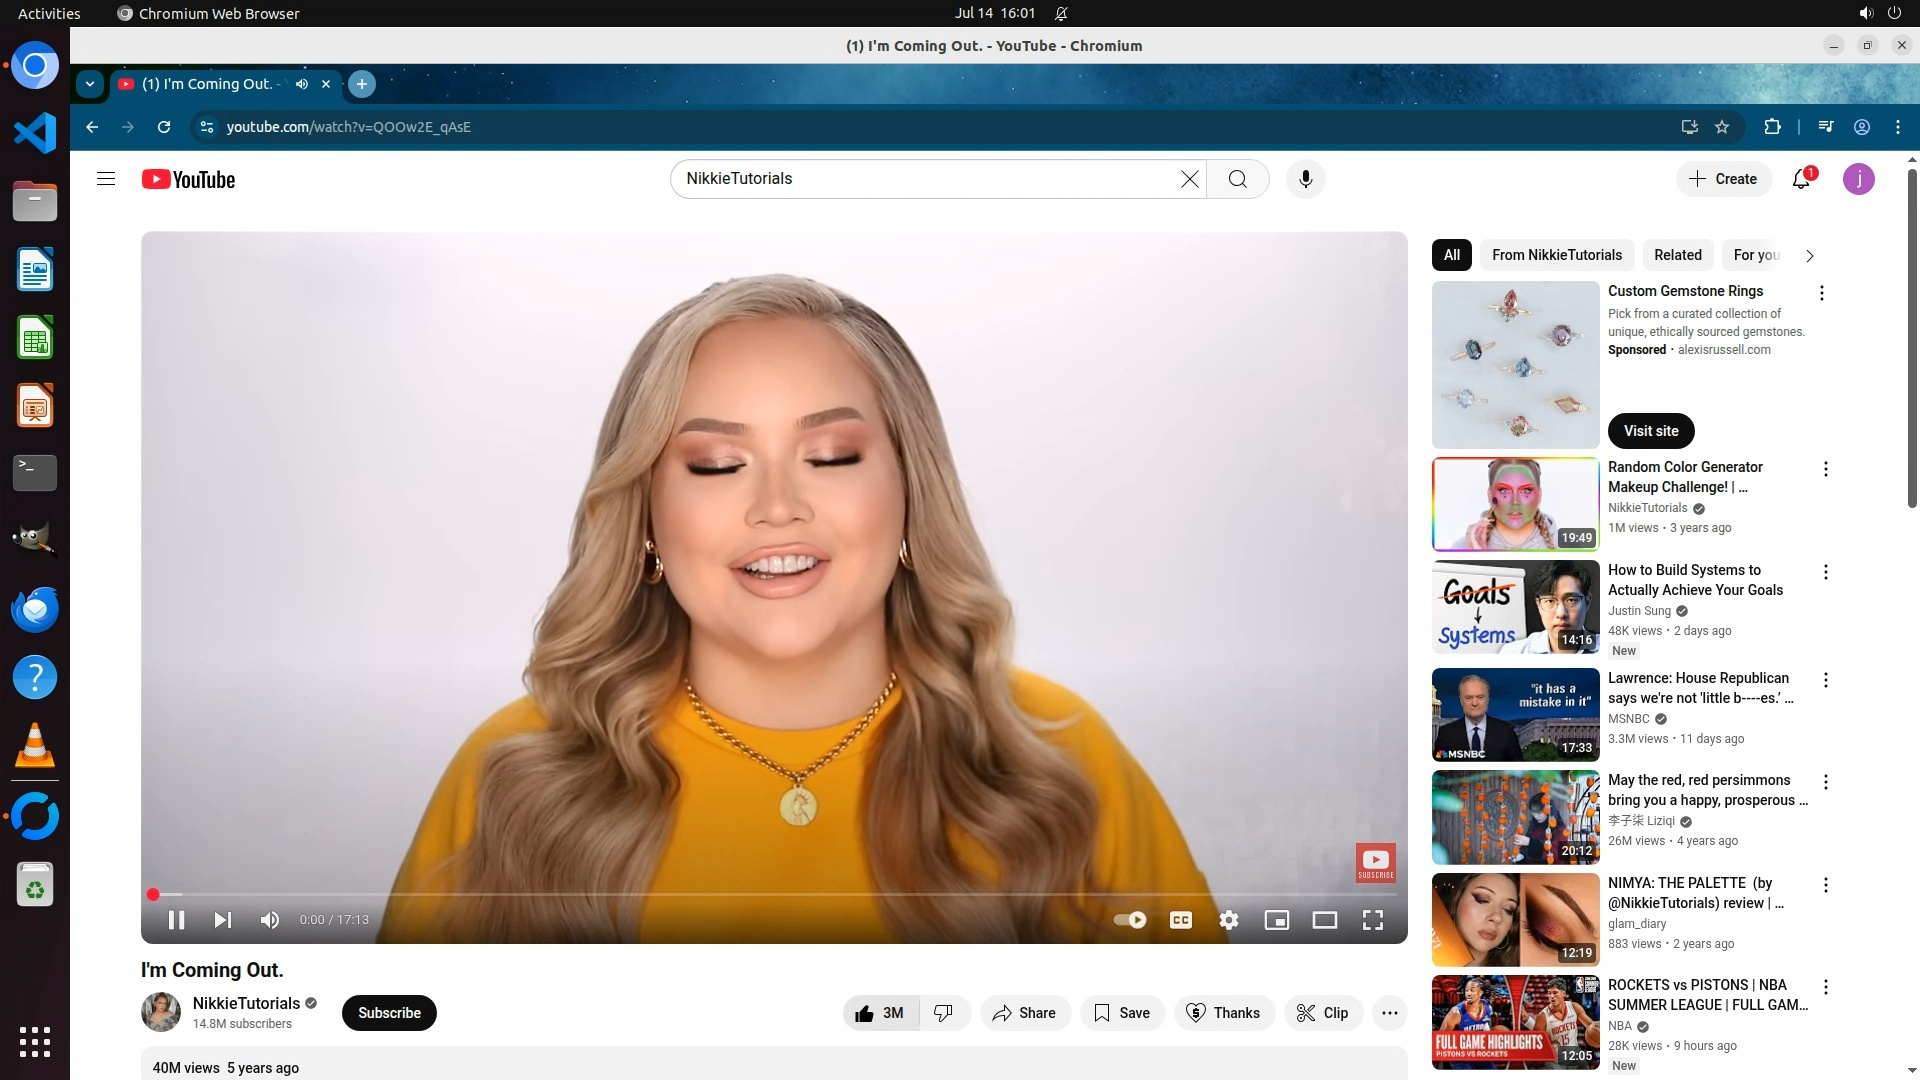Image resolution: width=1920 pixels, height=1080 pixels.
Task: Select the Related filter chip
Action: 1677,255
